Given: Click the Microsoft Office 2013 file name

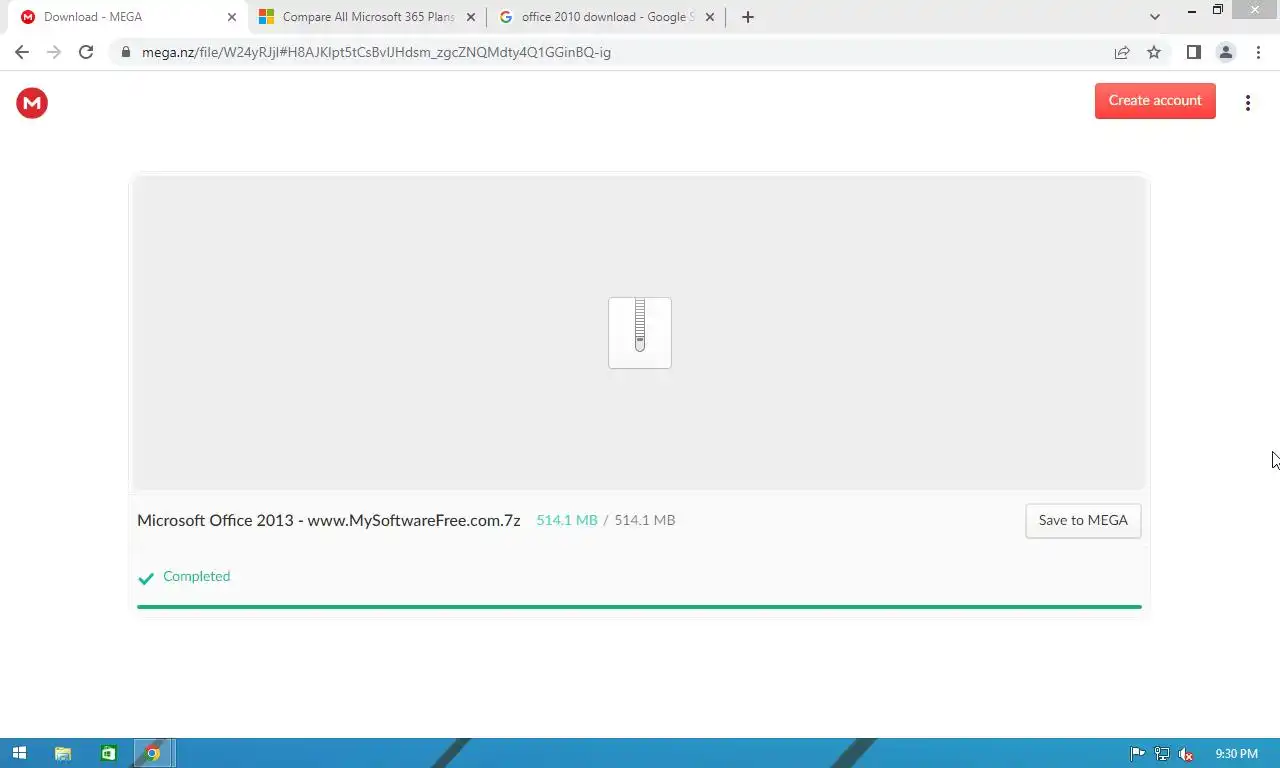Looking at the screenshot, I should pyautogui.click(x=329, y=520).
